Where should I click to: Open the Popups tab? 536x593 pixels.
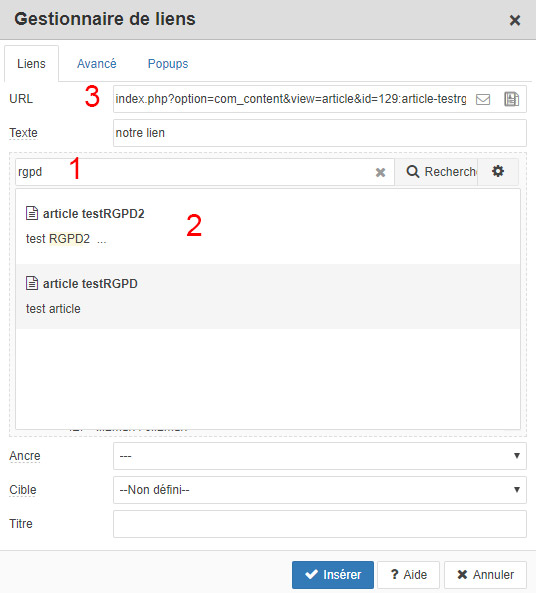click(x=168, y=64)
